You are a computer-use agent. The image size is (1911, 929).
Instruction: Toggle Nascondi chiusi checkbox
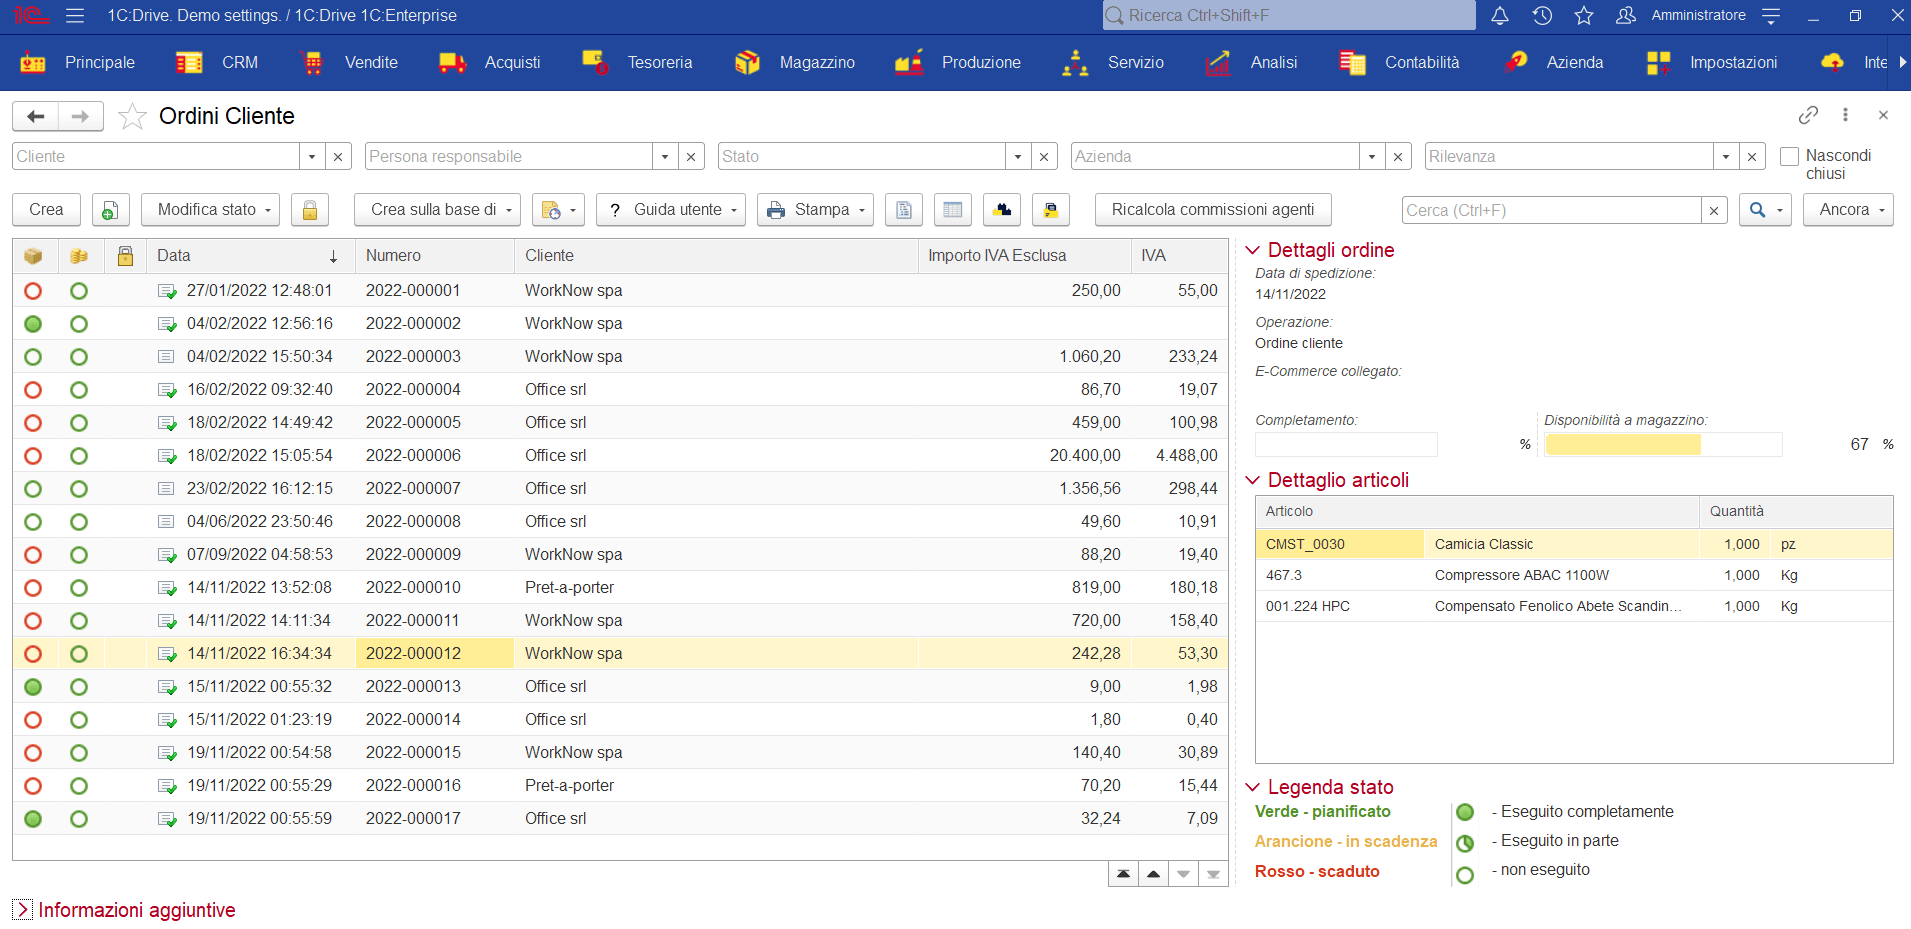(1790, 156)
